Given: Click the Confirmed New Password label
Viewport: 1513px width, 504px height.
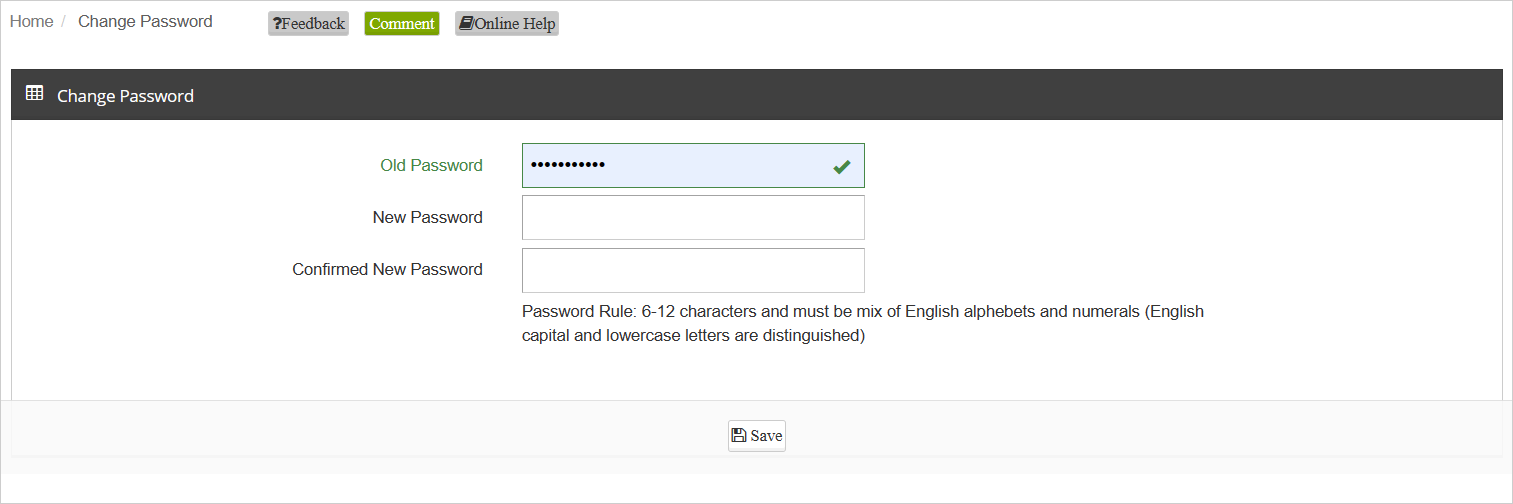Looking at the screenshot, I should 387,270.
